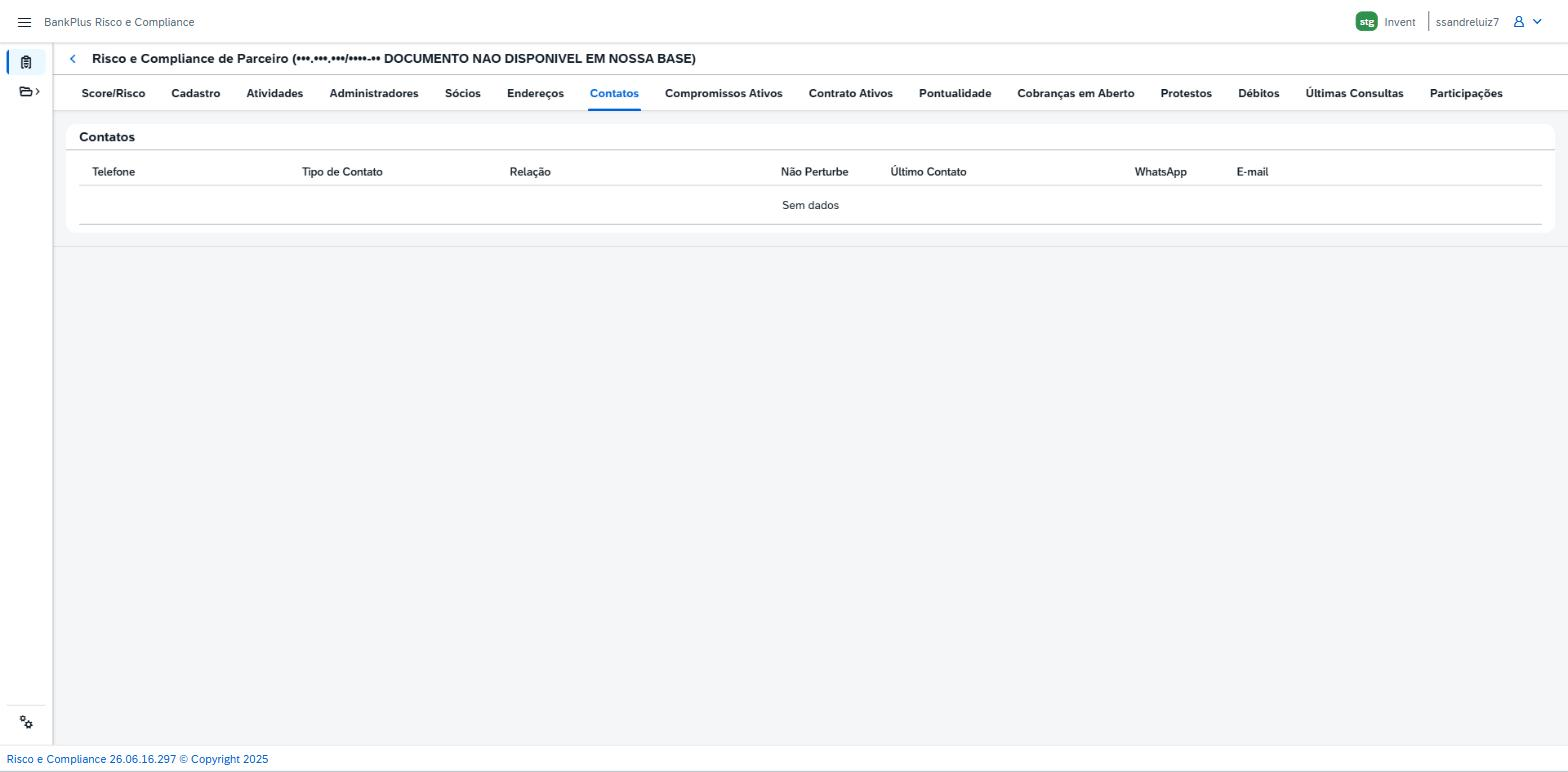The height and width of the screenshot is (772, 1568).
Task: Expand the folder item in sidebar
Action: click(x=30, y=92)
